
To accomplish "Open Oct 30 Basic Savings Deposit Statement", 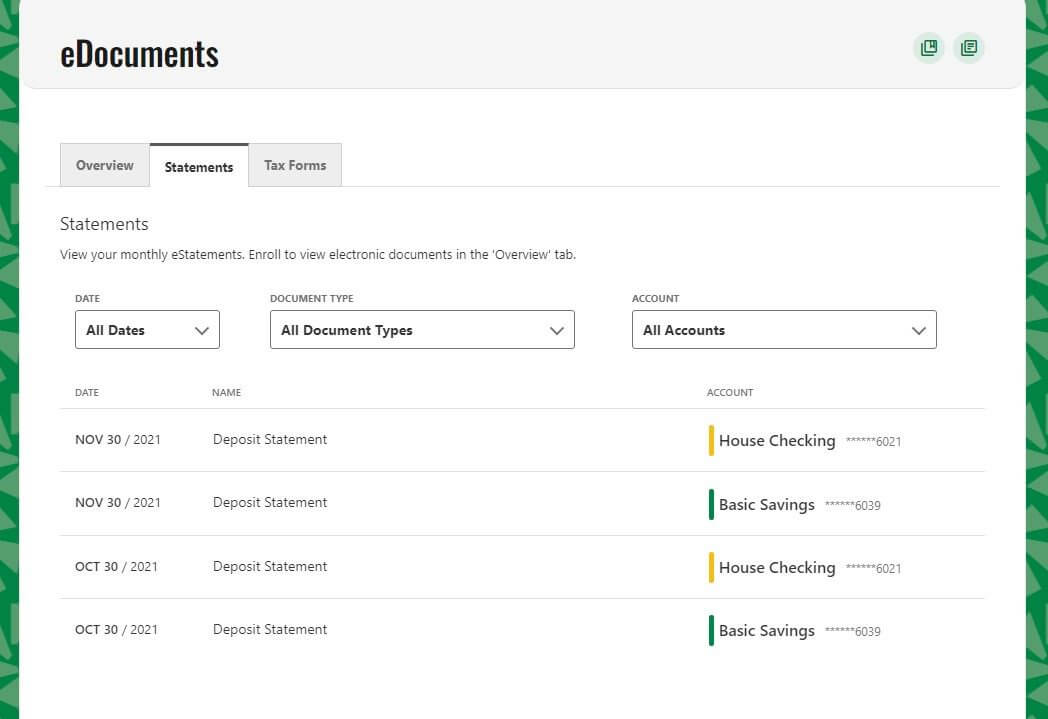I will click(270, 630).
